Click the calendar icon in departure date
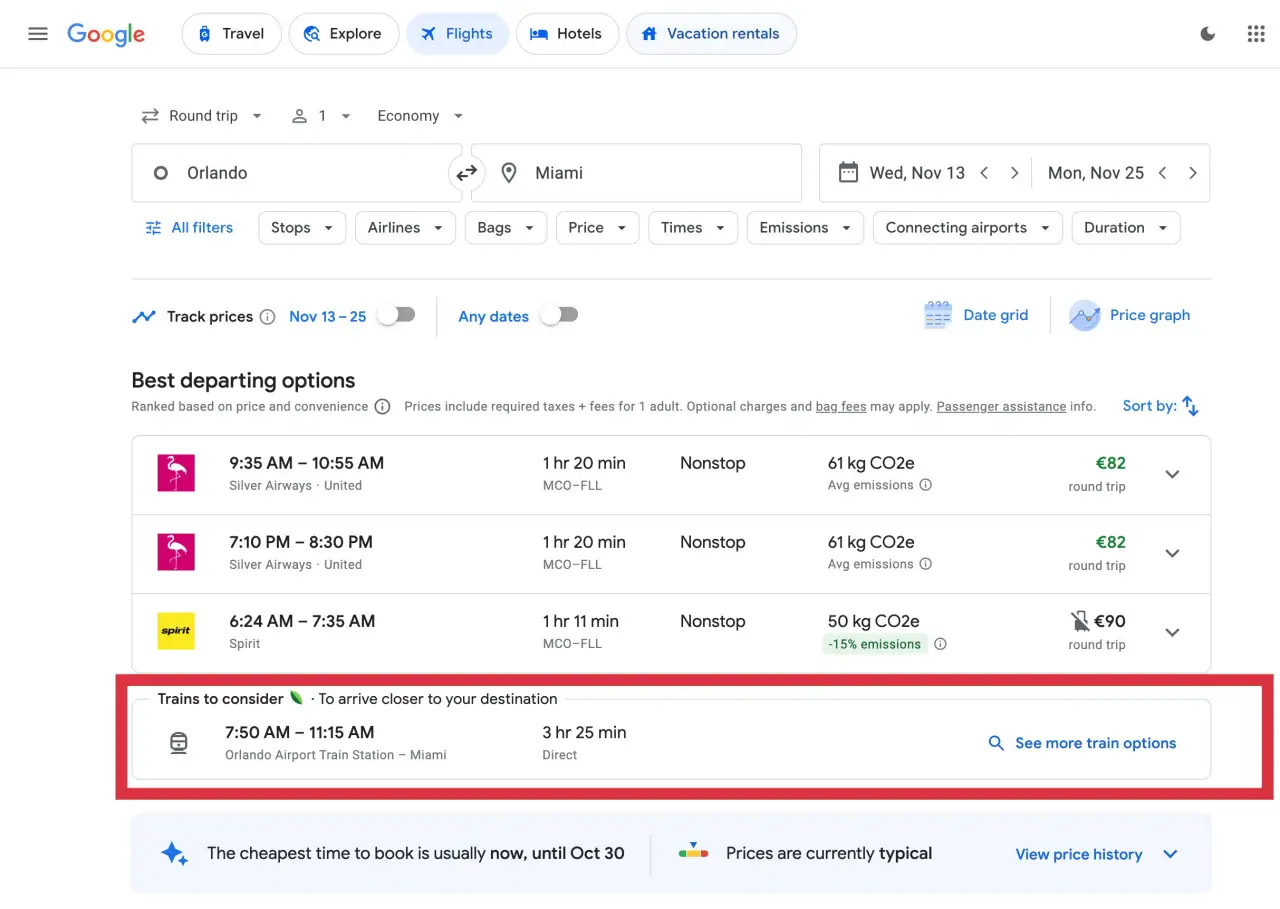 click(848, 172)
